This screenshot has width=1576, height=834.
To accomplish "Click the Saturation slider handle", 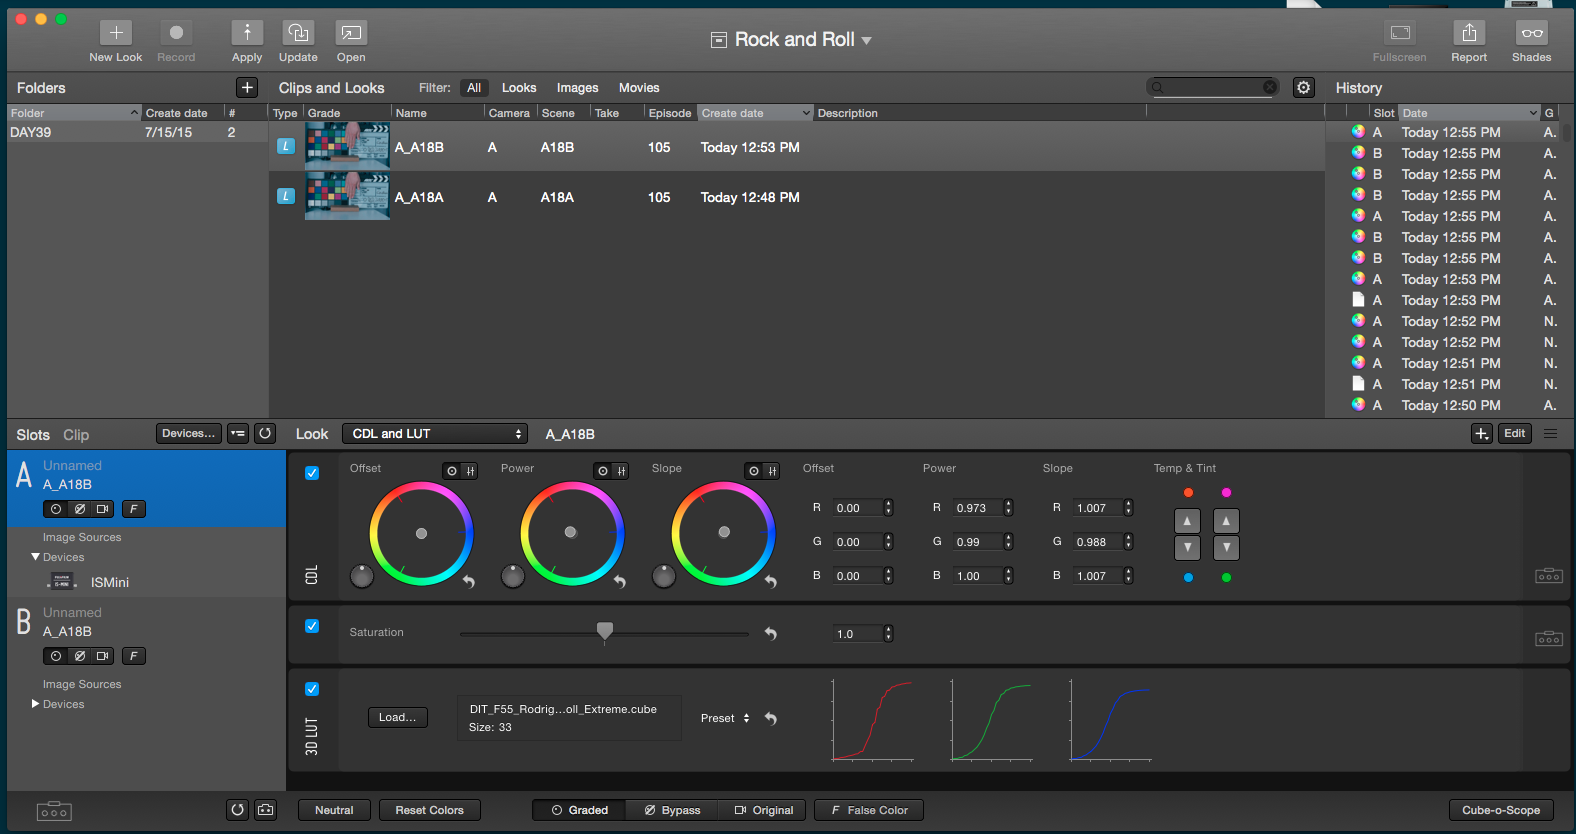I will coord(604,630).
